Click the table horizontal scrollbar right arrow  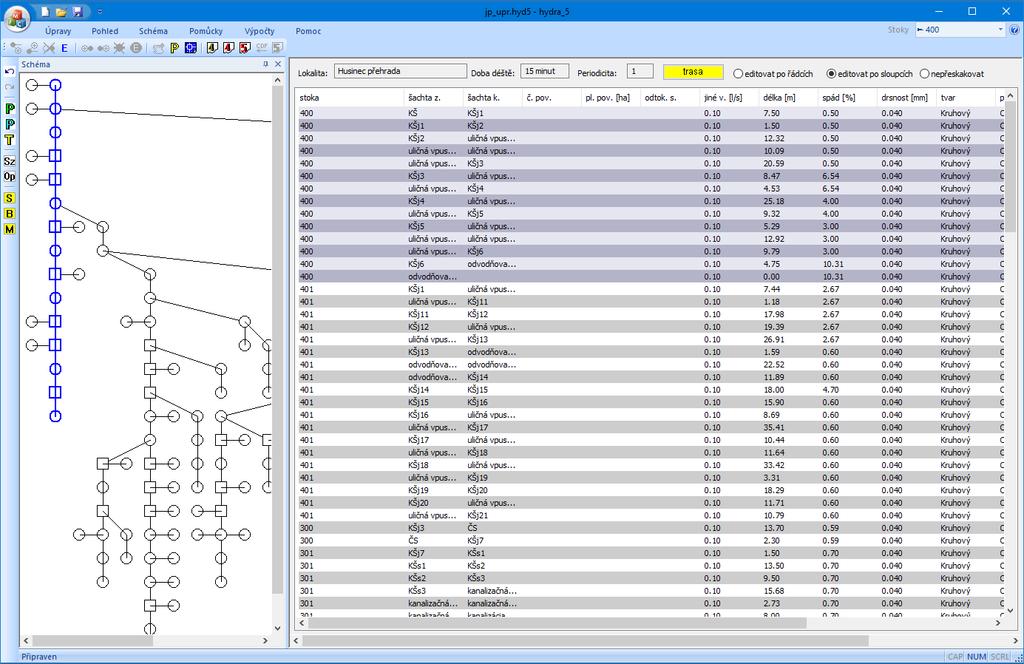point(997,623)
